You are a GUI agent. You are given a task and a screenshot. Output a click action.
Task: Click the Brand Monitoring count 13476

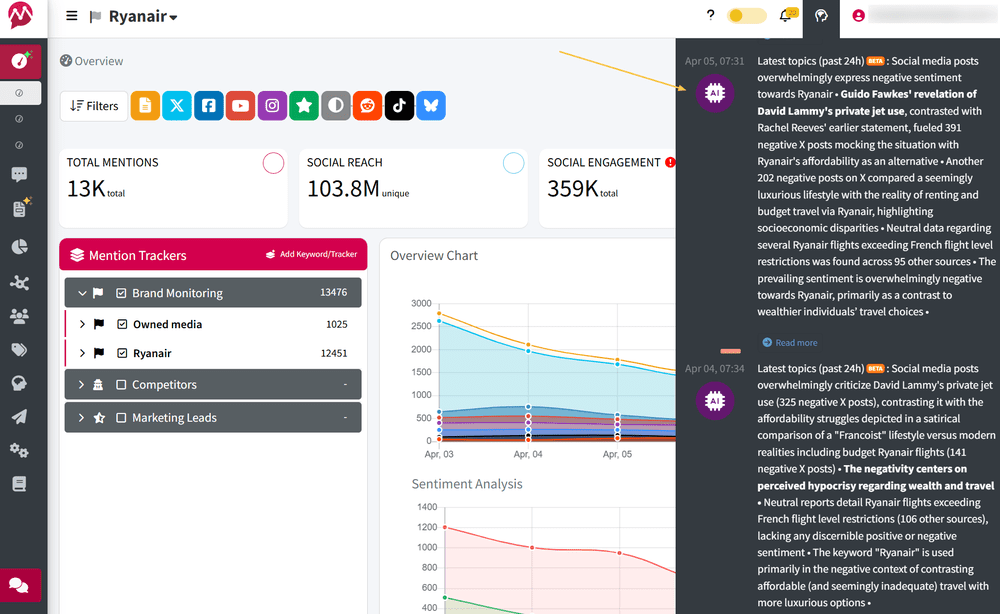(334, 293)
